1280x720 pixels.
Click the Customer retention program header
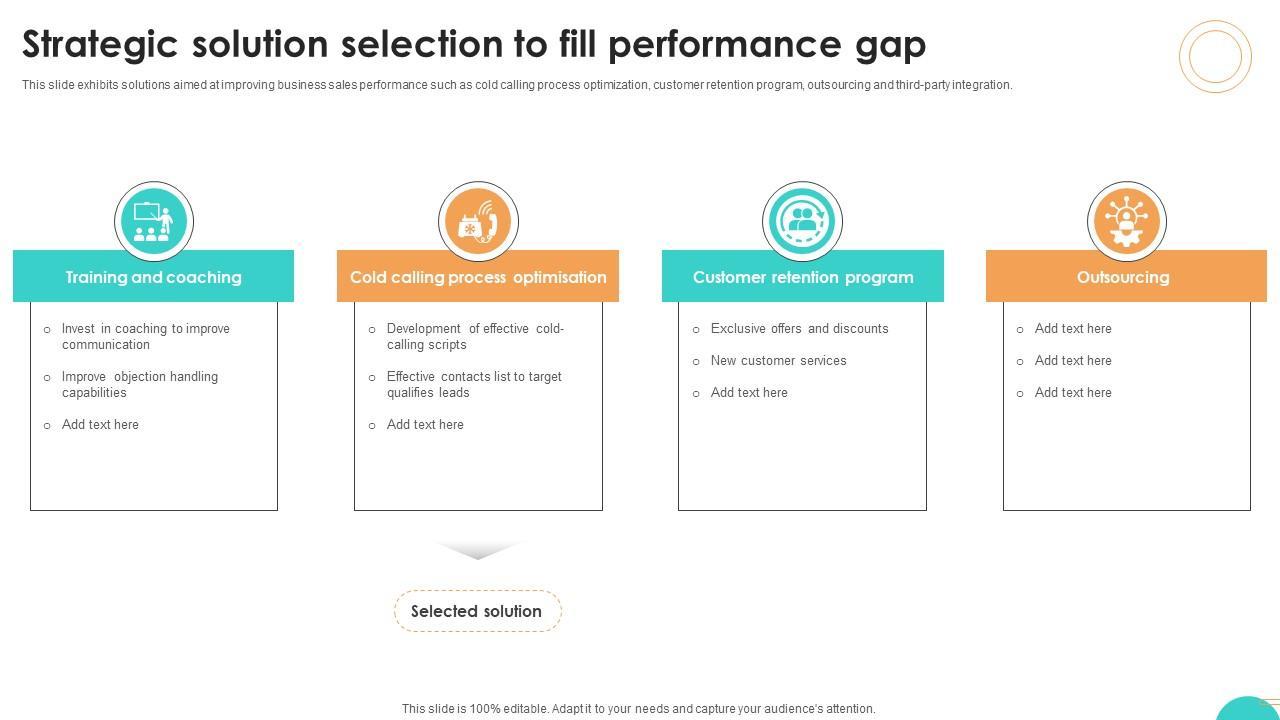pos(802,277)
